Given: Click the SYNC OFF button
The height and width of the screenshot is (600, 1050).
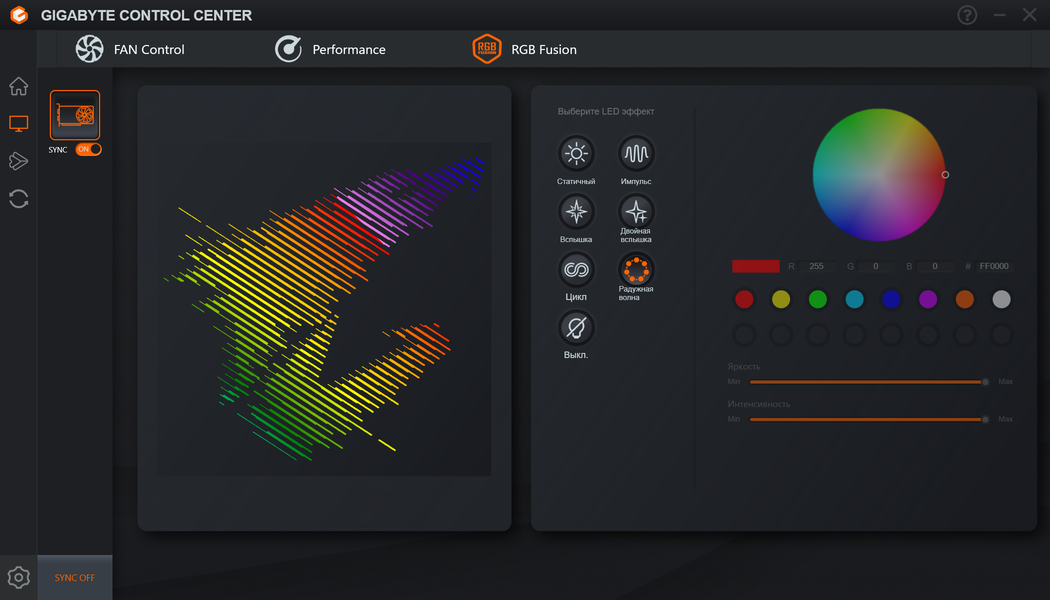Looking at the screenshot, I should point(75,577).
